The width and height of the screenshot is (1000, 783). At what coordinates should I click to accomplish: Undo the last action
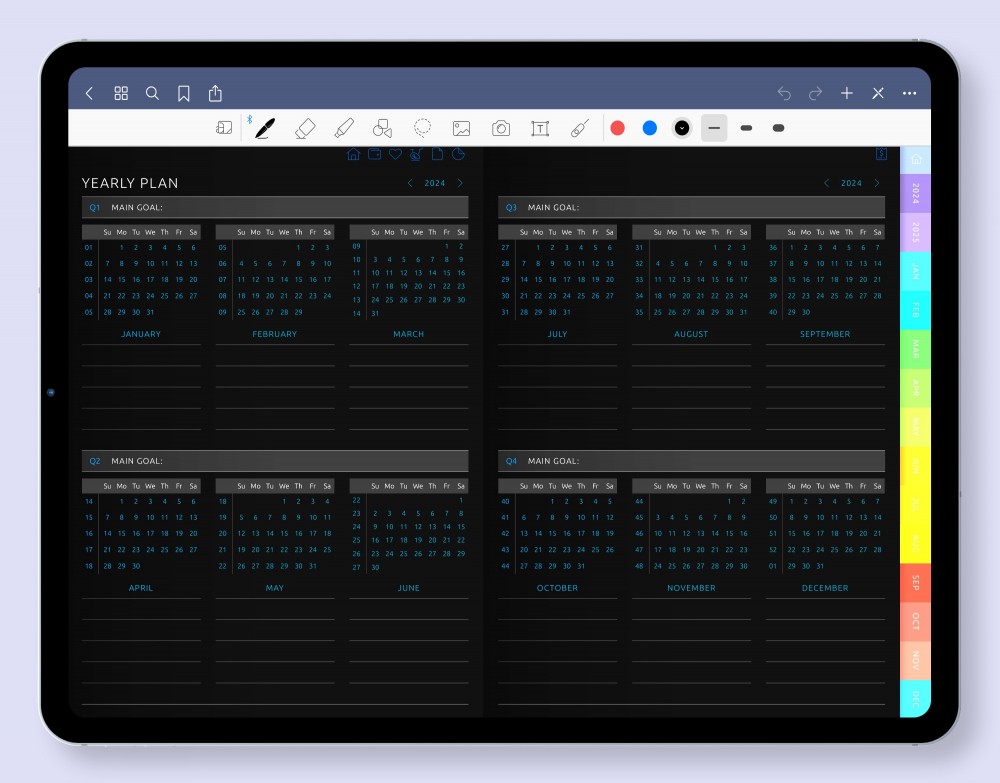tap(784, 94)
